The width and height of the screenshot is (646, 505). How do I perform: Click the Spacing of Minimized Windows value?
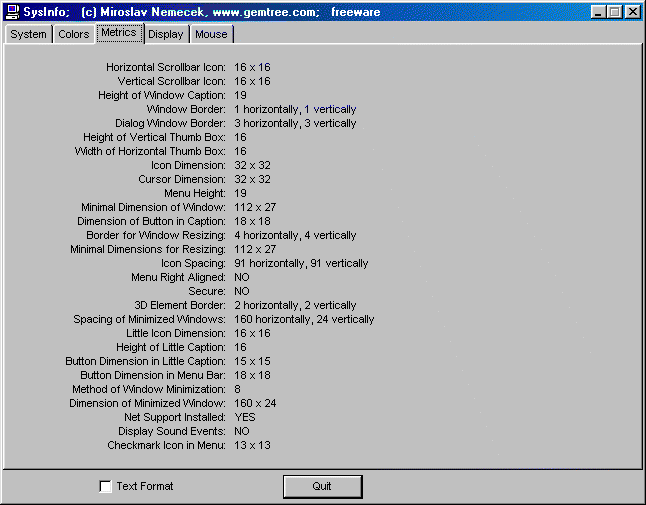coord(304,319)
